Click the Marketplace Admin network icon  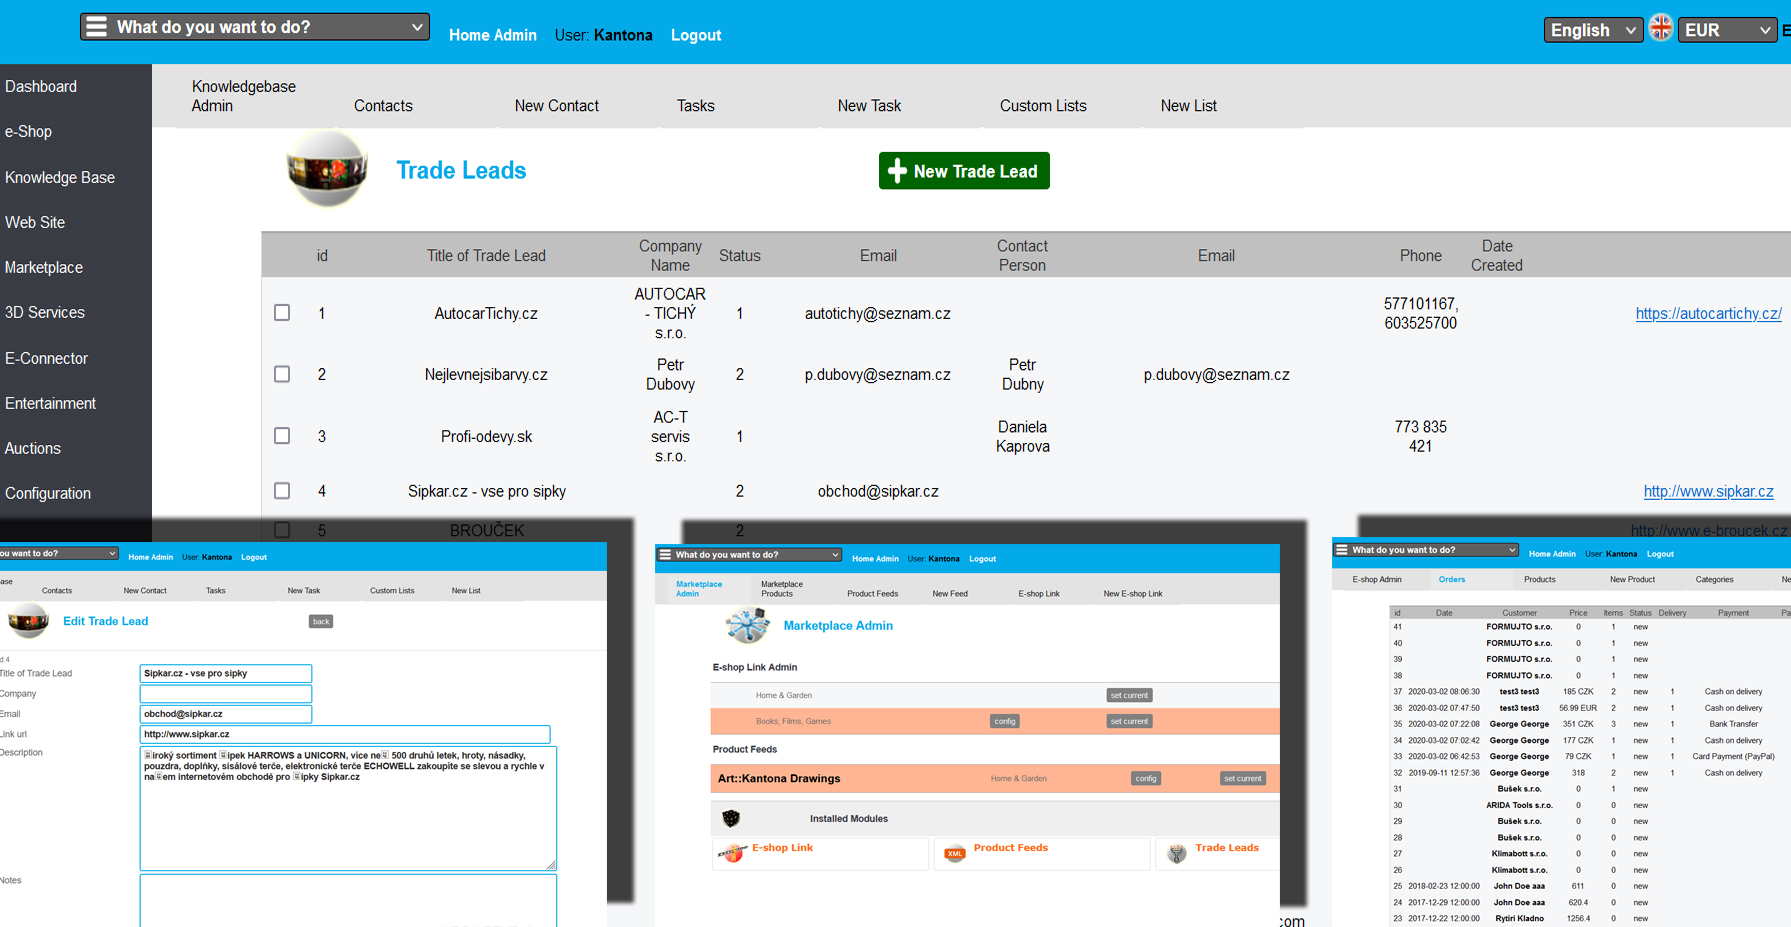(x=747, y=626)
